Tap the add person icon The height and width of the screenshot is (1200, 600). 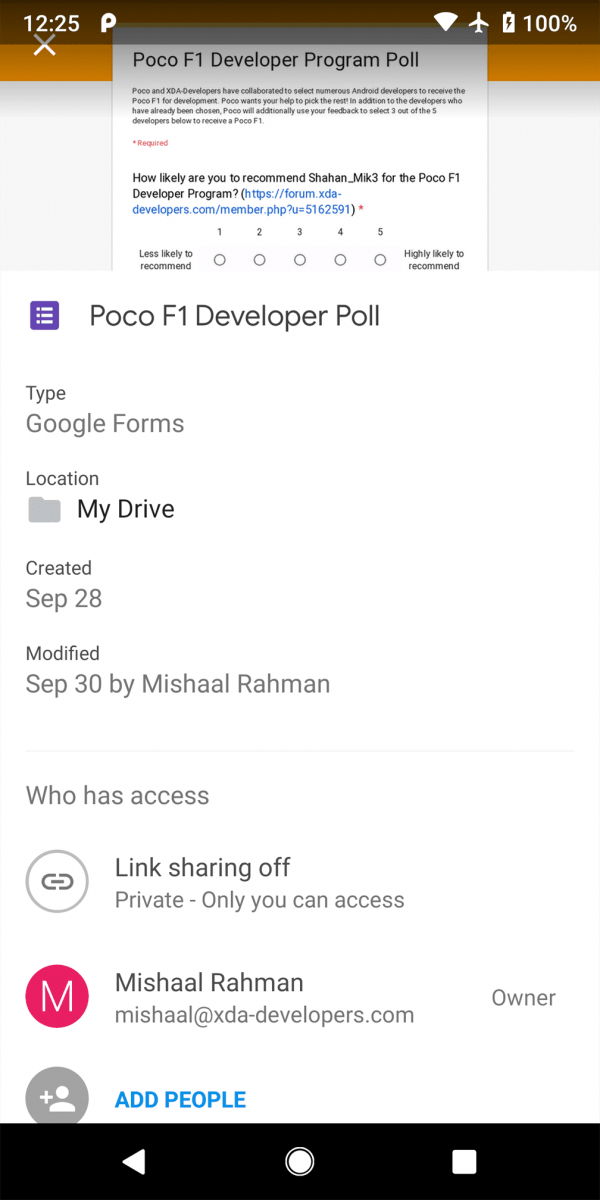point(57,1096)
